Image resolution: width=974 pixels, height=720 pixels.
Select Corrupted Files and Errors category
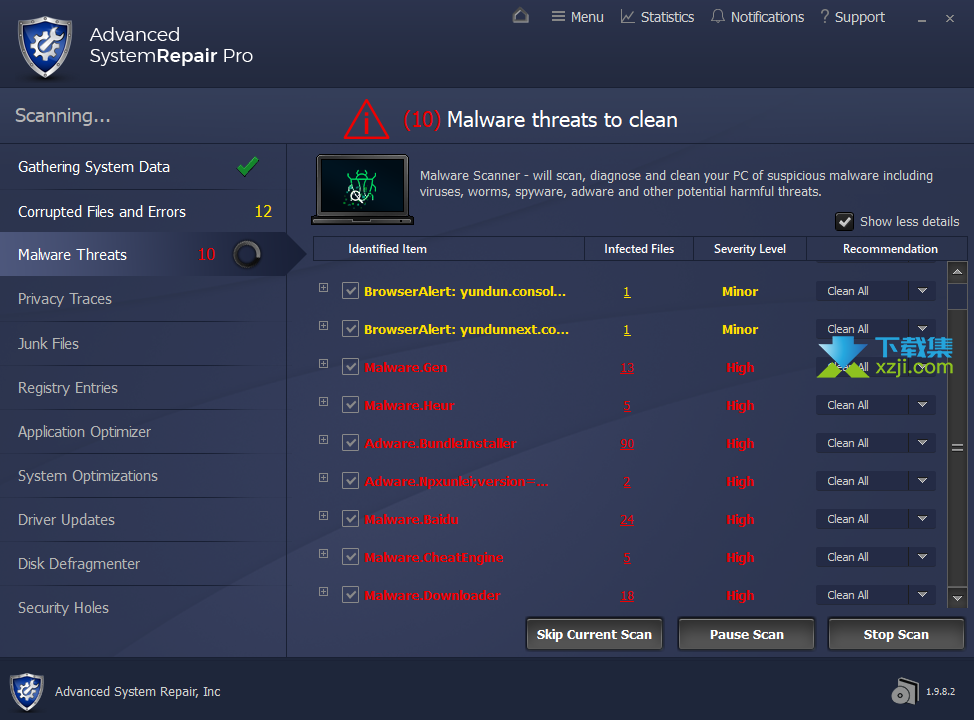coord(143,211)
